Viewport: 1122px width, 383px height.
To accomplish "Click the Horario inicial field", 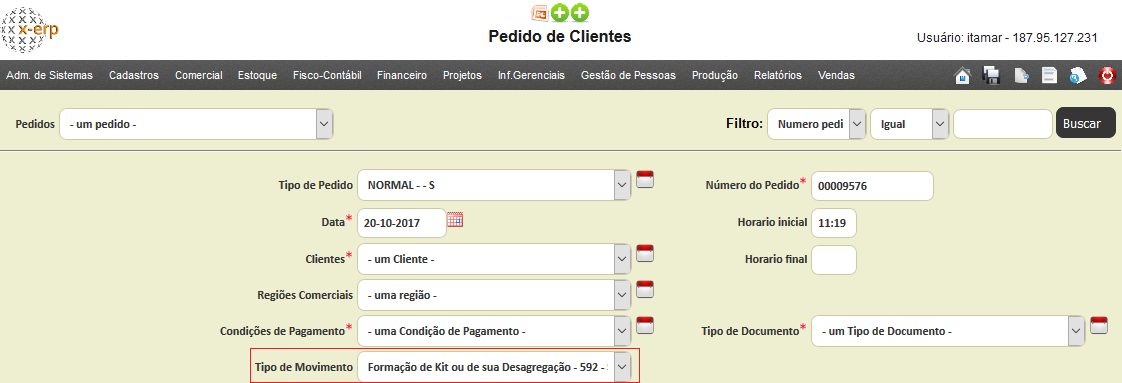I will tap(834, 223).
